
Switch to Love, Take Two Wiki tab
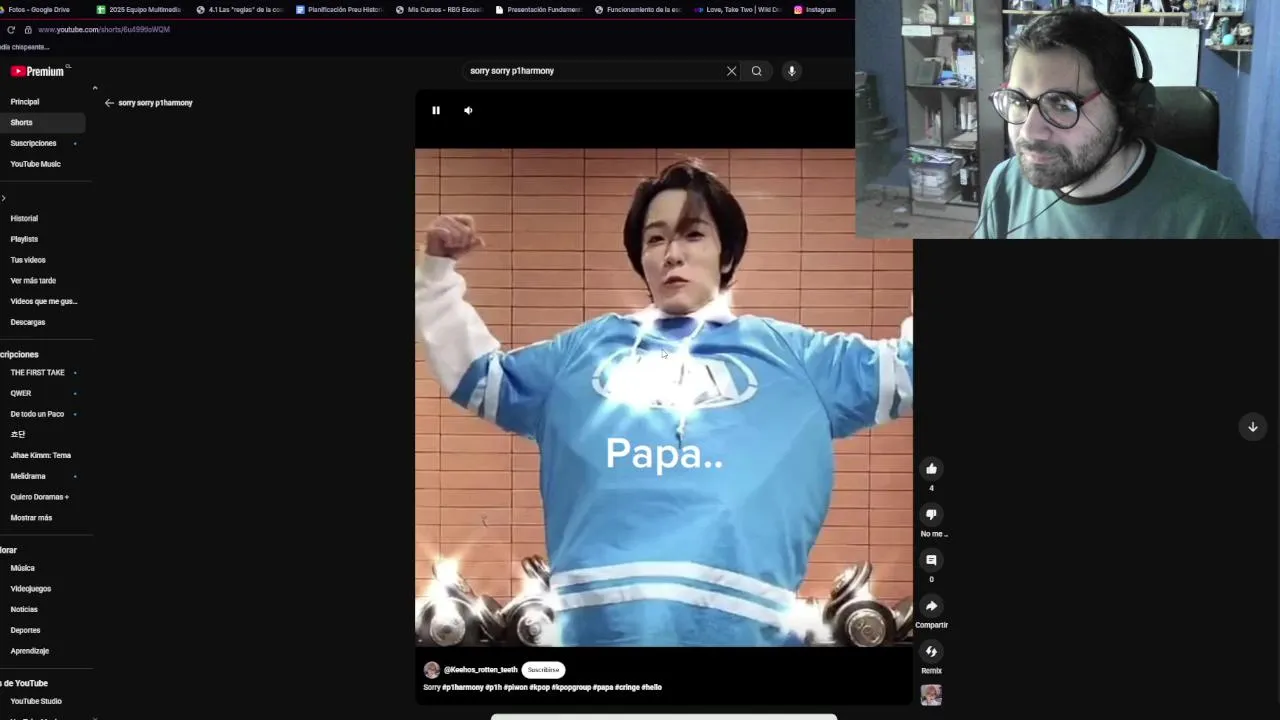point(738,9)
